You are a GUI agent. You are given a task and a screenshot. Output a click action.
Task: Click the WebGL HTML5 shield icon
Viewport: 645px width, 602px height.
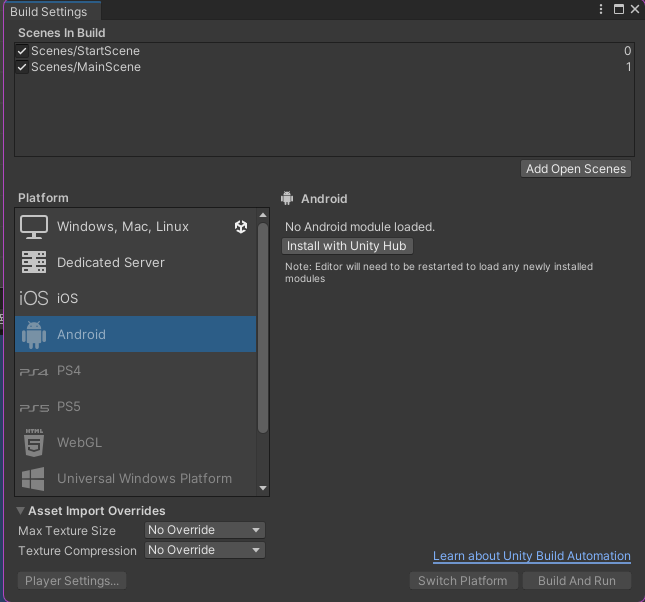[34, 443]
